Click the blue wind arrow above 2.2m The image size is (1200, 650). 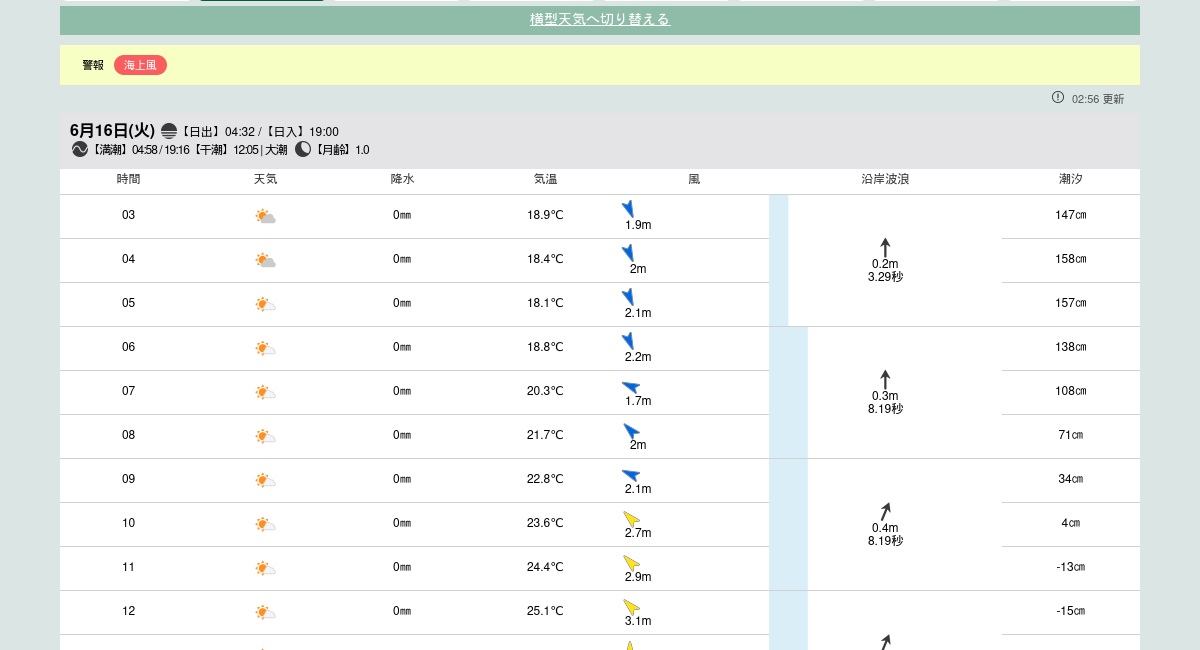click(x=628, y=340)
